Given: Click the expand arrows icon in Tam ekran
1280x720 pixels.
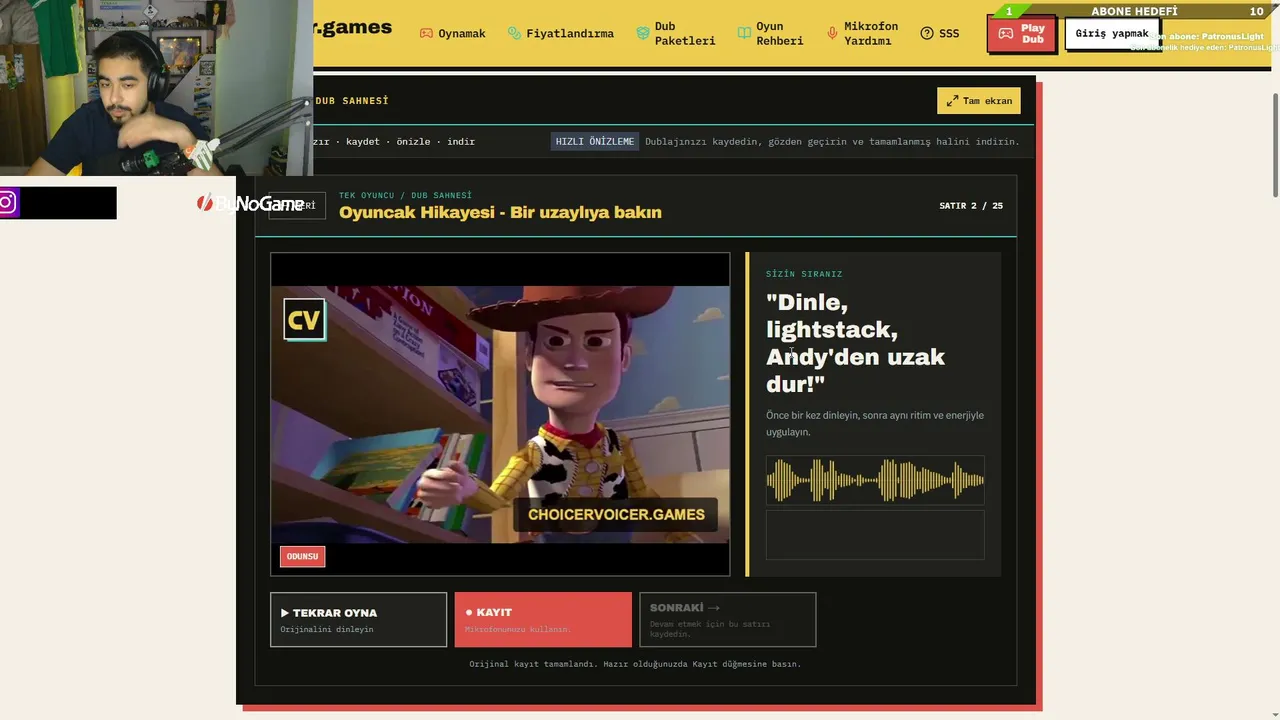Looking at the screenshot, I should pos(952,101).
